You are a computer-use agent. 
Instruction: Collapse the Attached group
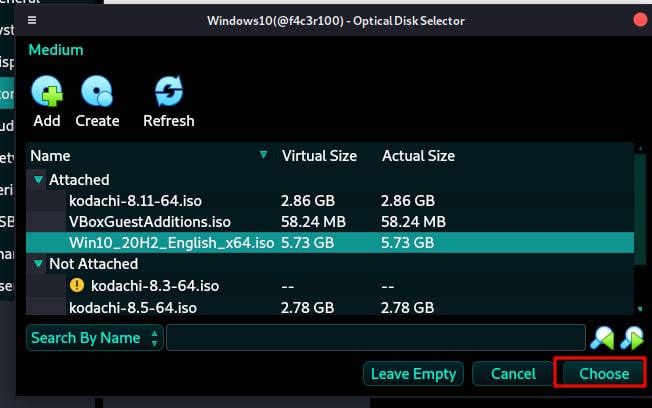point(39,180)
